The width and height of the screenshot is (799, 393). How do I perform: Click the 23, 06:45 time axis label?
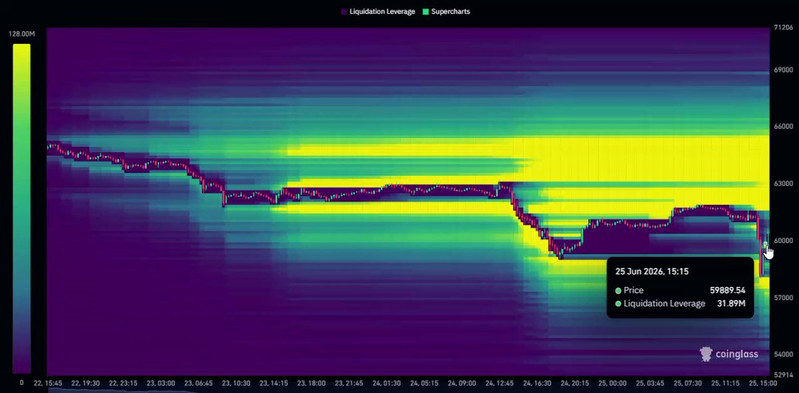(x=199, y=383)
